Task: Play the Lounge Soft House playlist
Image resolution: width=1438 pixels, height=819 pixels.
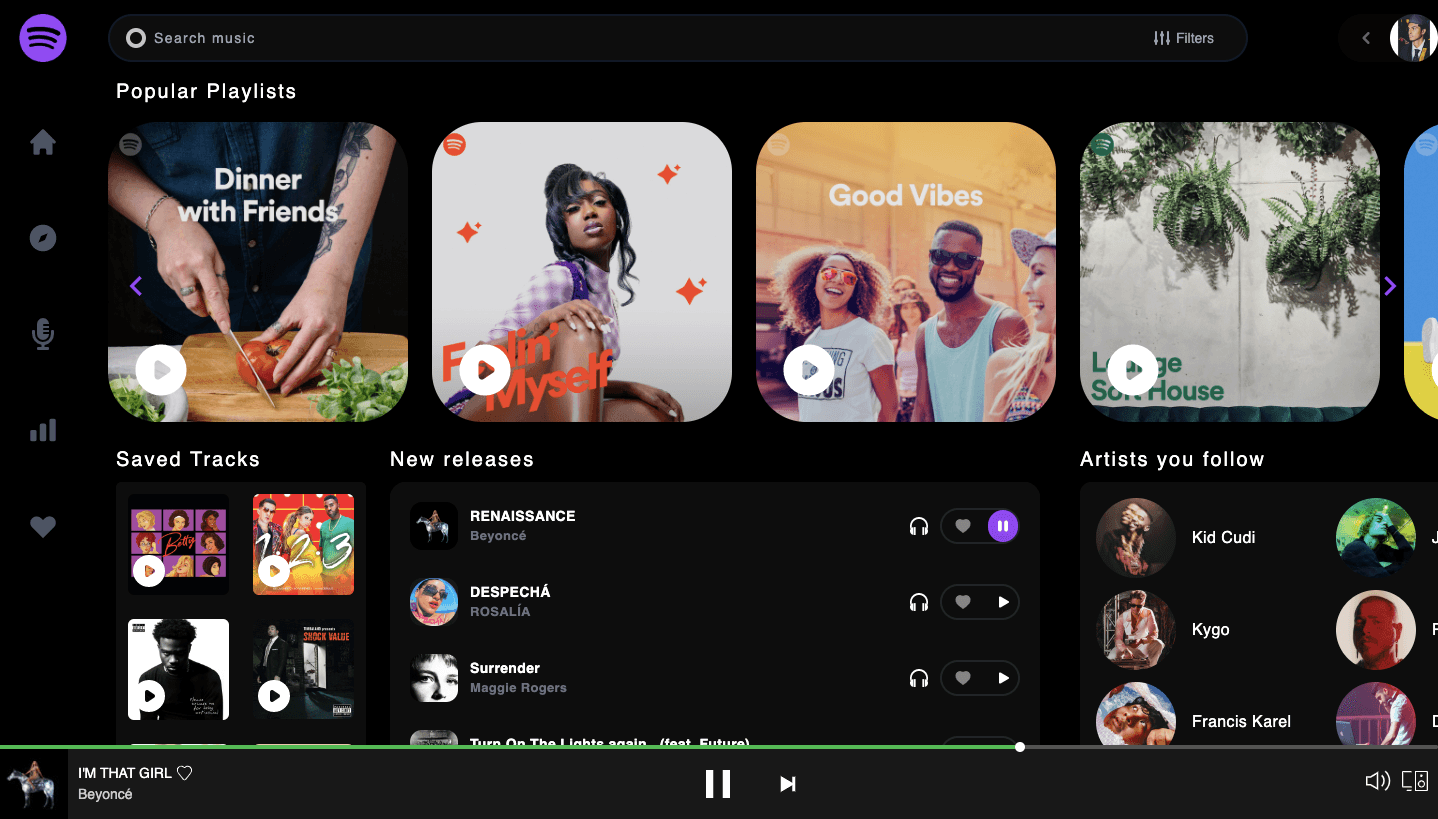Action: [x=1133, y=370]
